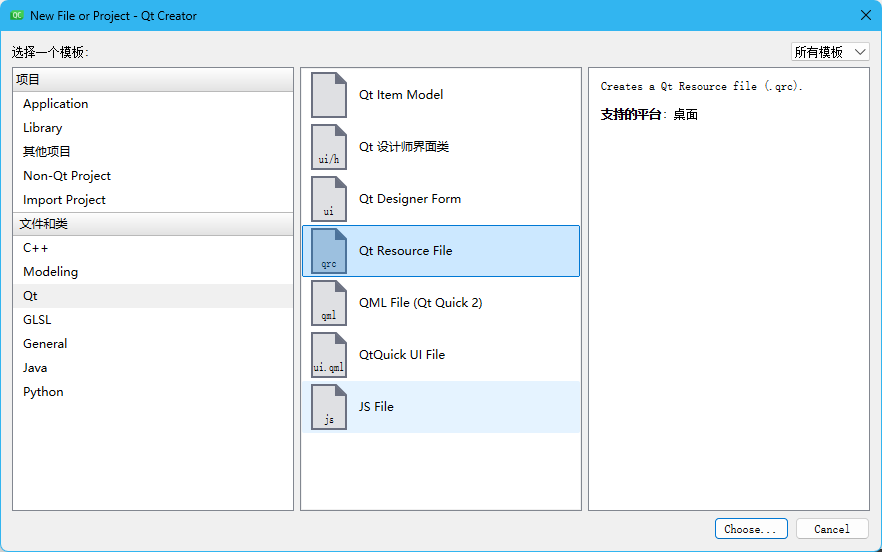
Task: Click the Cancel button
Action: tap(832, 529)
